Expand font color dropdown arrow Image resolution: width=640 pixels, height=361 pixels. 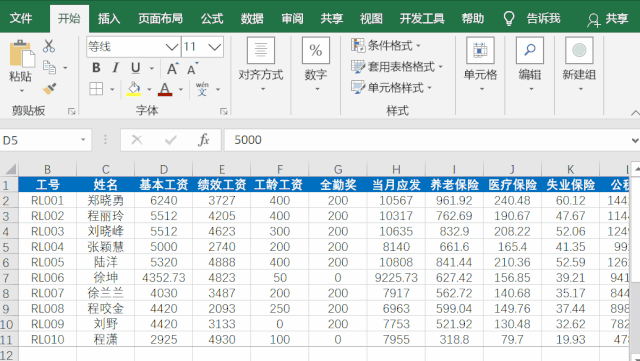[x=181, y=89]
